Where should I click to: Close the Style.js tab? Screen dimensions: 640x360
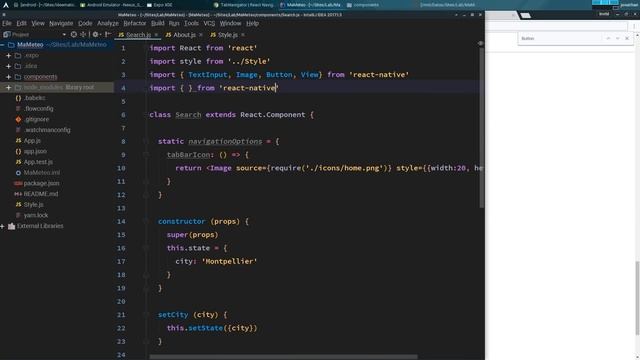click(243, 35)
